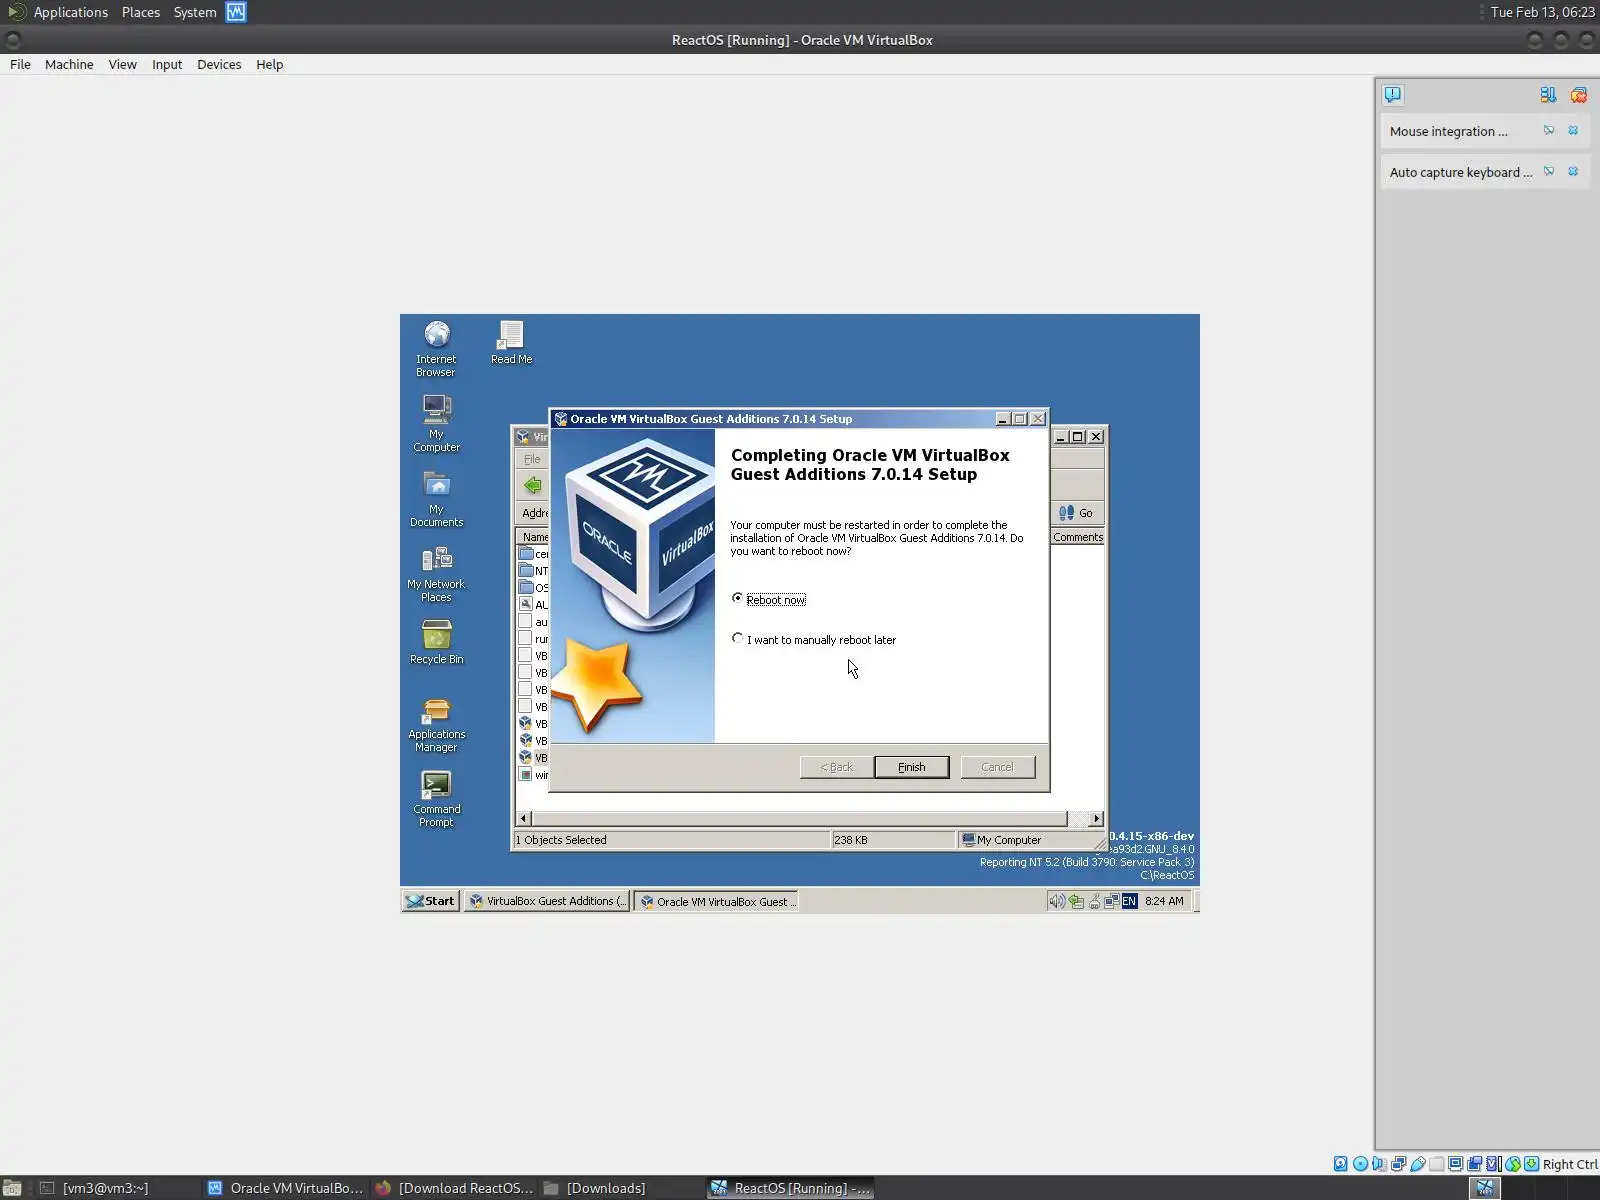This screenshot has height=1200, width=1600.
Task: Click the Auto capture keyboard notification text
Action: coord(1460,172)
